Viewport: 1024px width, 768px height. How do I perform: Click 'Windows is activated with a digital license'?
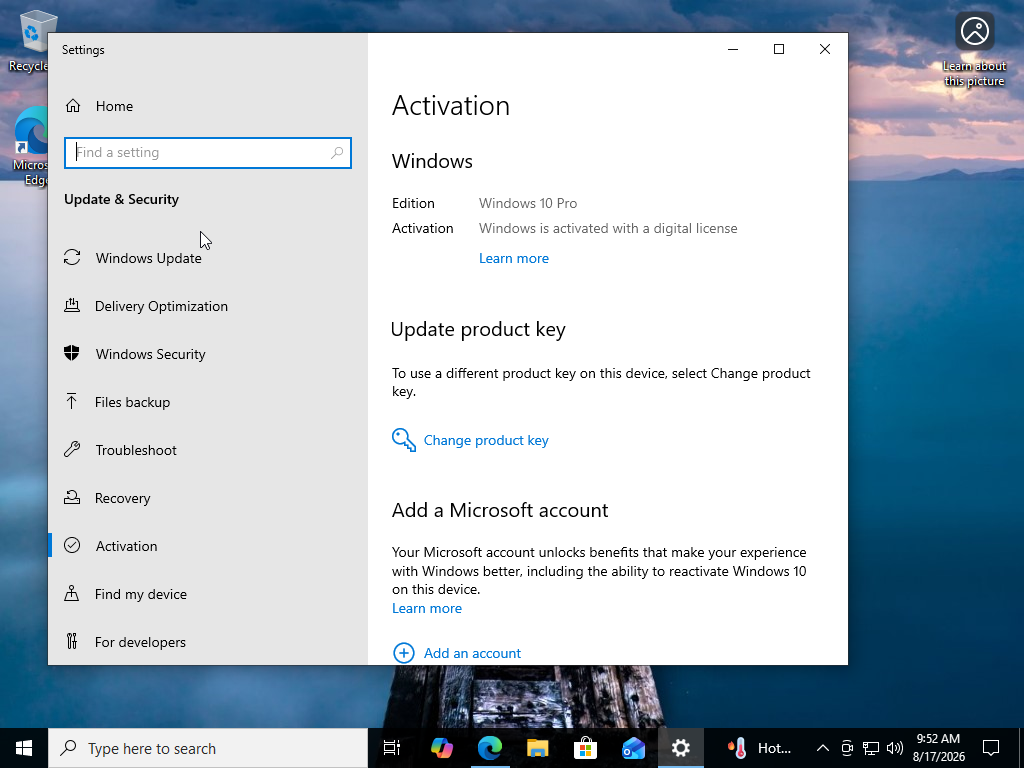click(x=608, y=228)
